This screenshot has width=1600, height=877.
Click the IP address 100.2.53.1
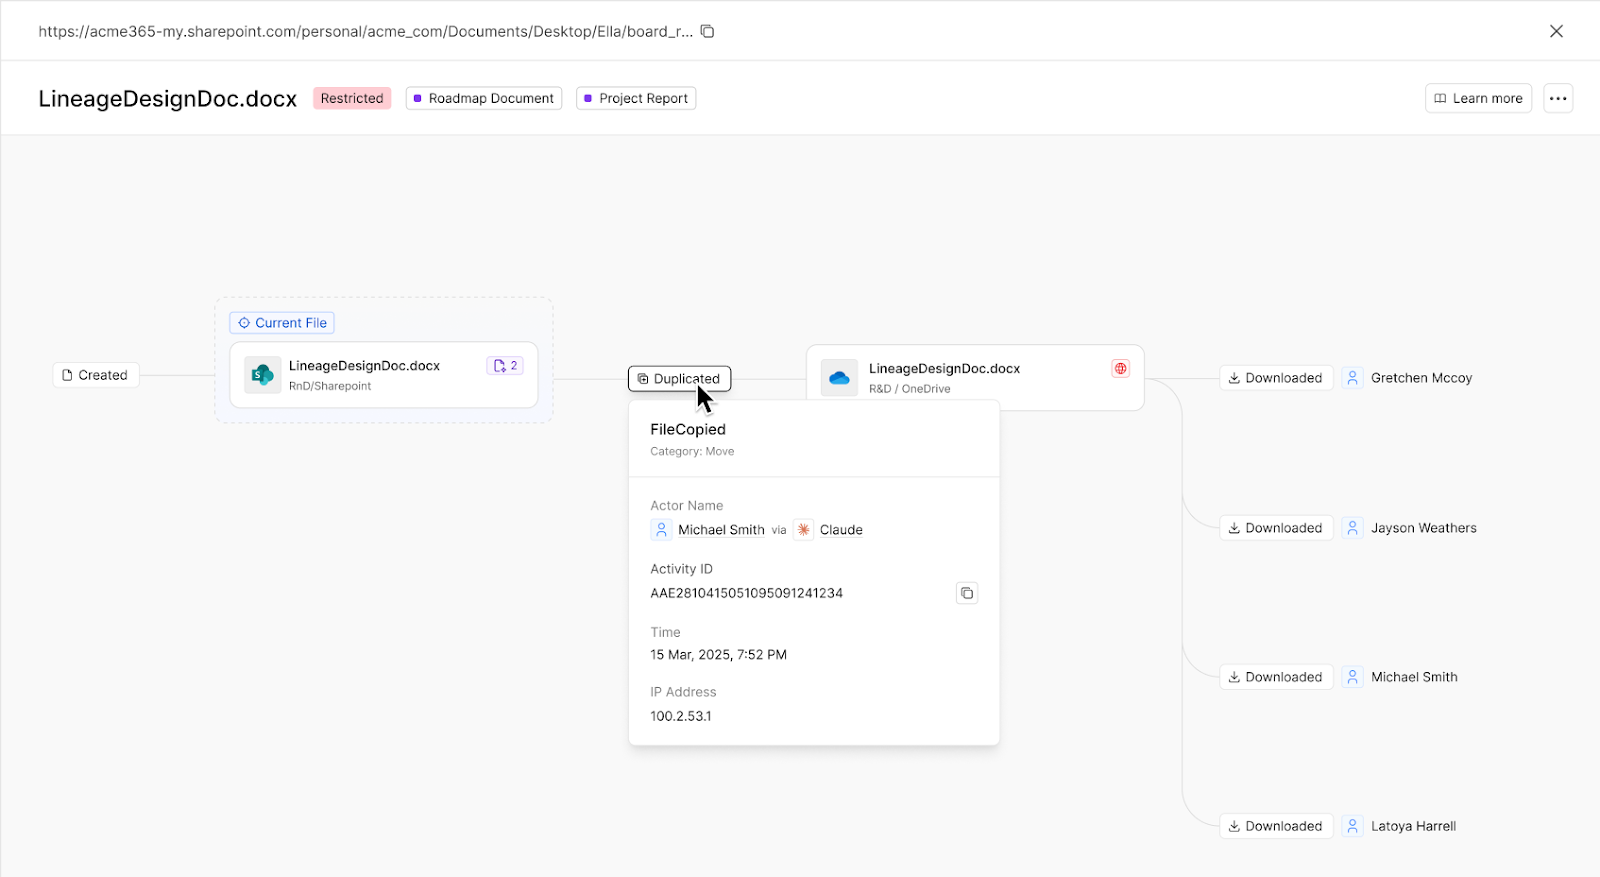[x=681, y=716]
